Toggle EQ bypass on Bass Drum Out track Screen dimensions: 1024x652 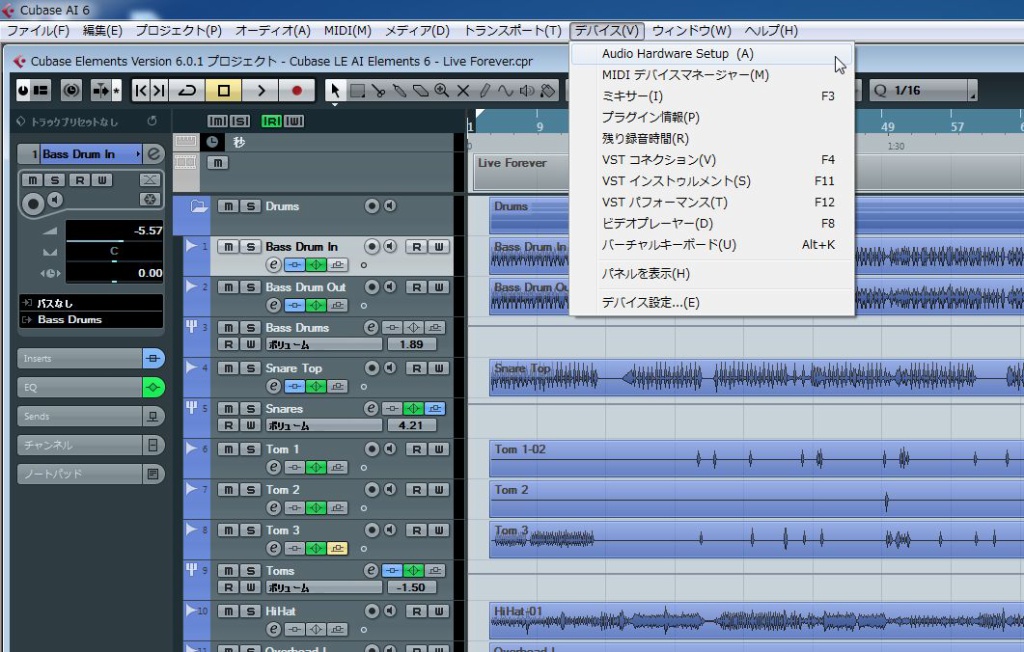pyautogui.click(x=316, y=305)
